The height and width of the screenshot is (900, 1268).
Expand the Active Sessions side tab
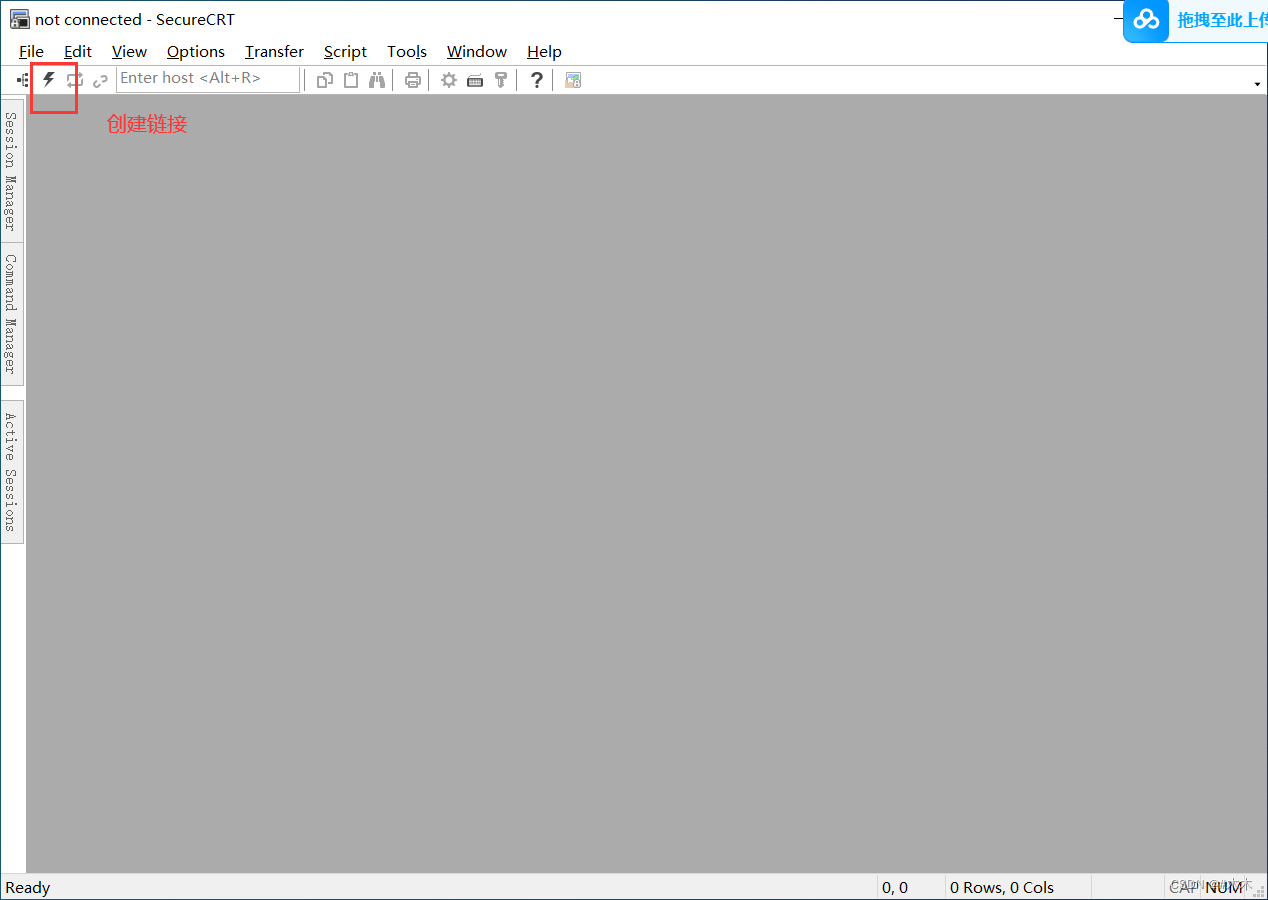[x=12, y=472]
